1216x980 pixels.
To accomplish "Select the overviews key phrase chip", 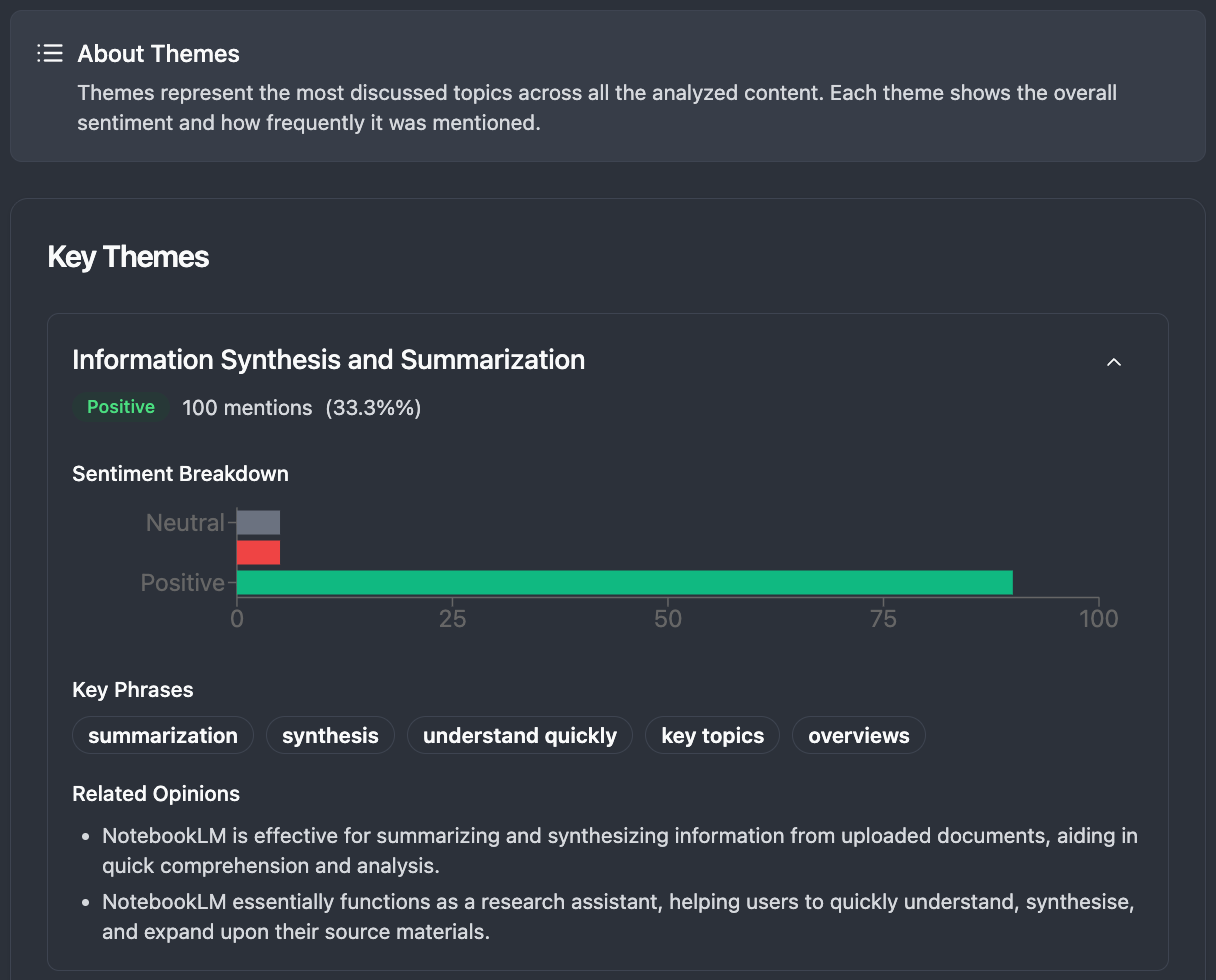I will [x=858, y=735].
